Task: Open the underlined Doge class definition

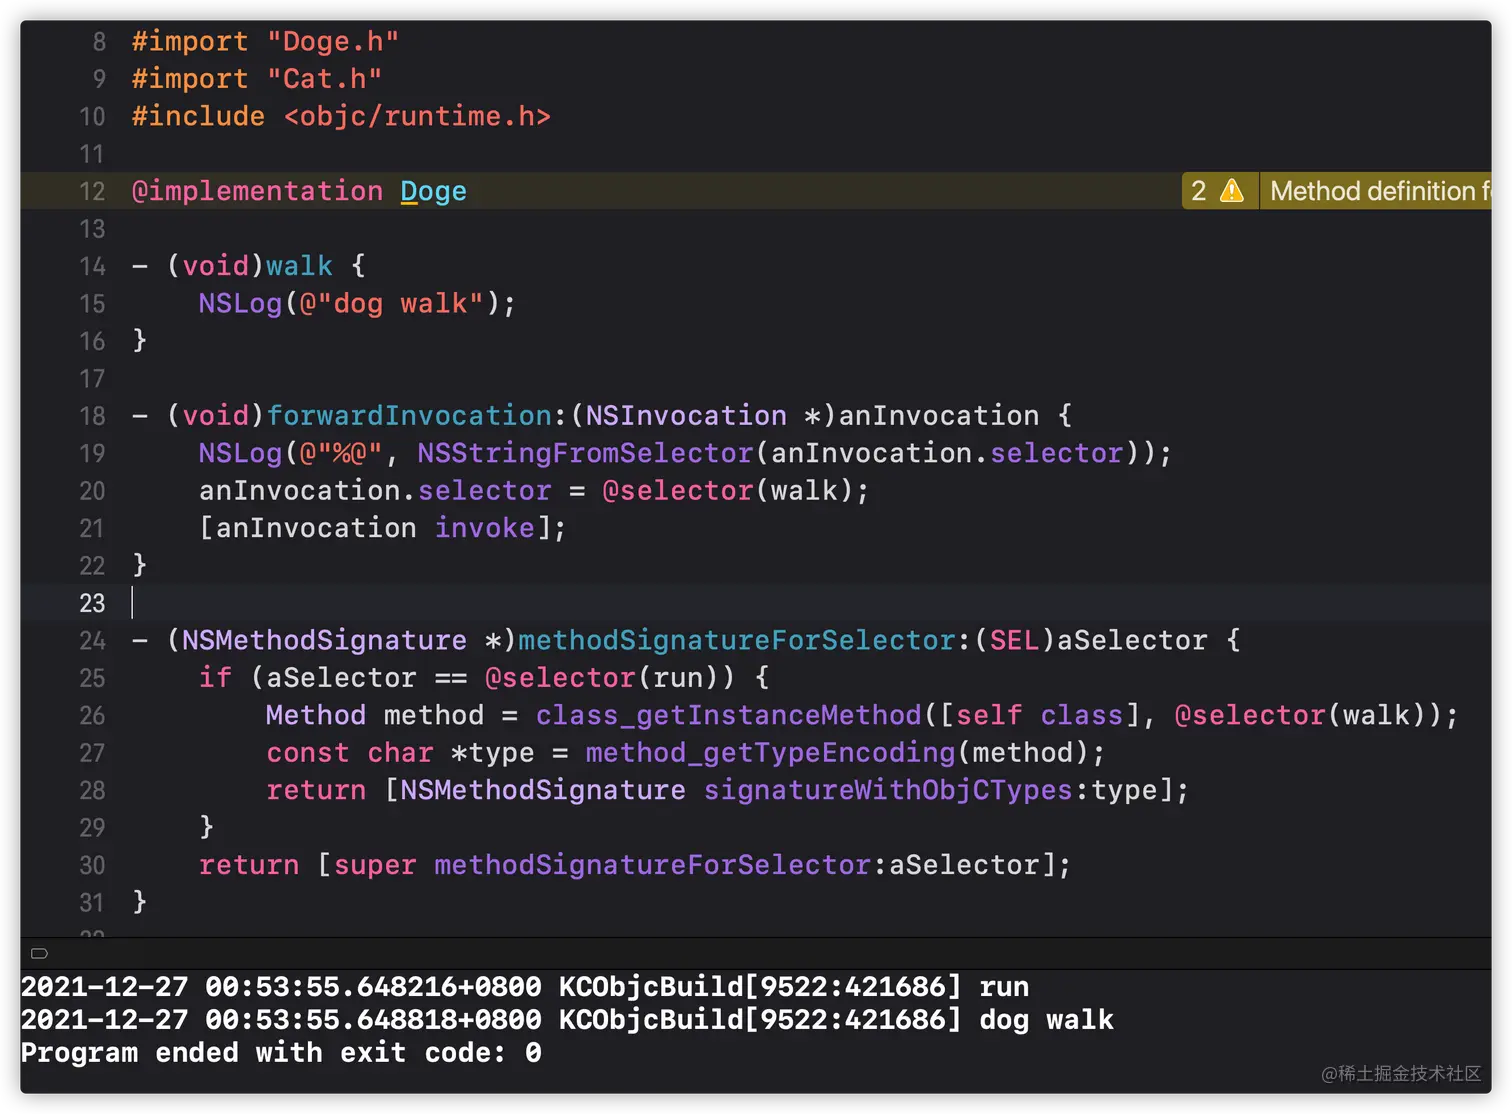Action: [433, 190]
